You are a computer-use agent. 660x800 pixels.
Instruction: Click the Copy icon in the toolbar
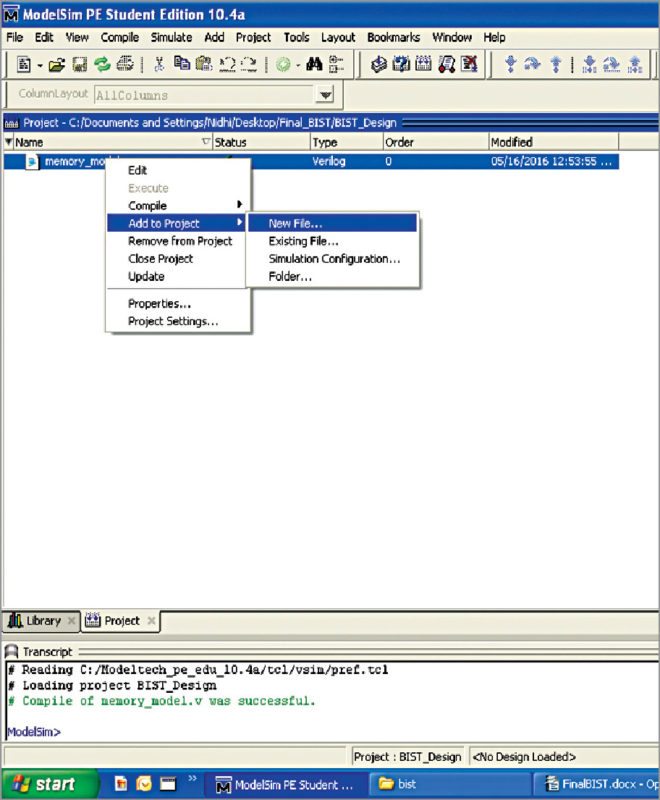click(x=181, y=64)
